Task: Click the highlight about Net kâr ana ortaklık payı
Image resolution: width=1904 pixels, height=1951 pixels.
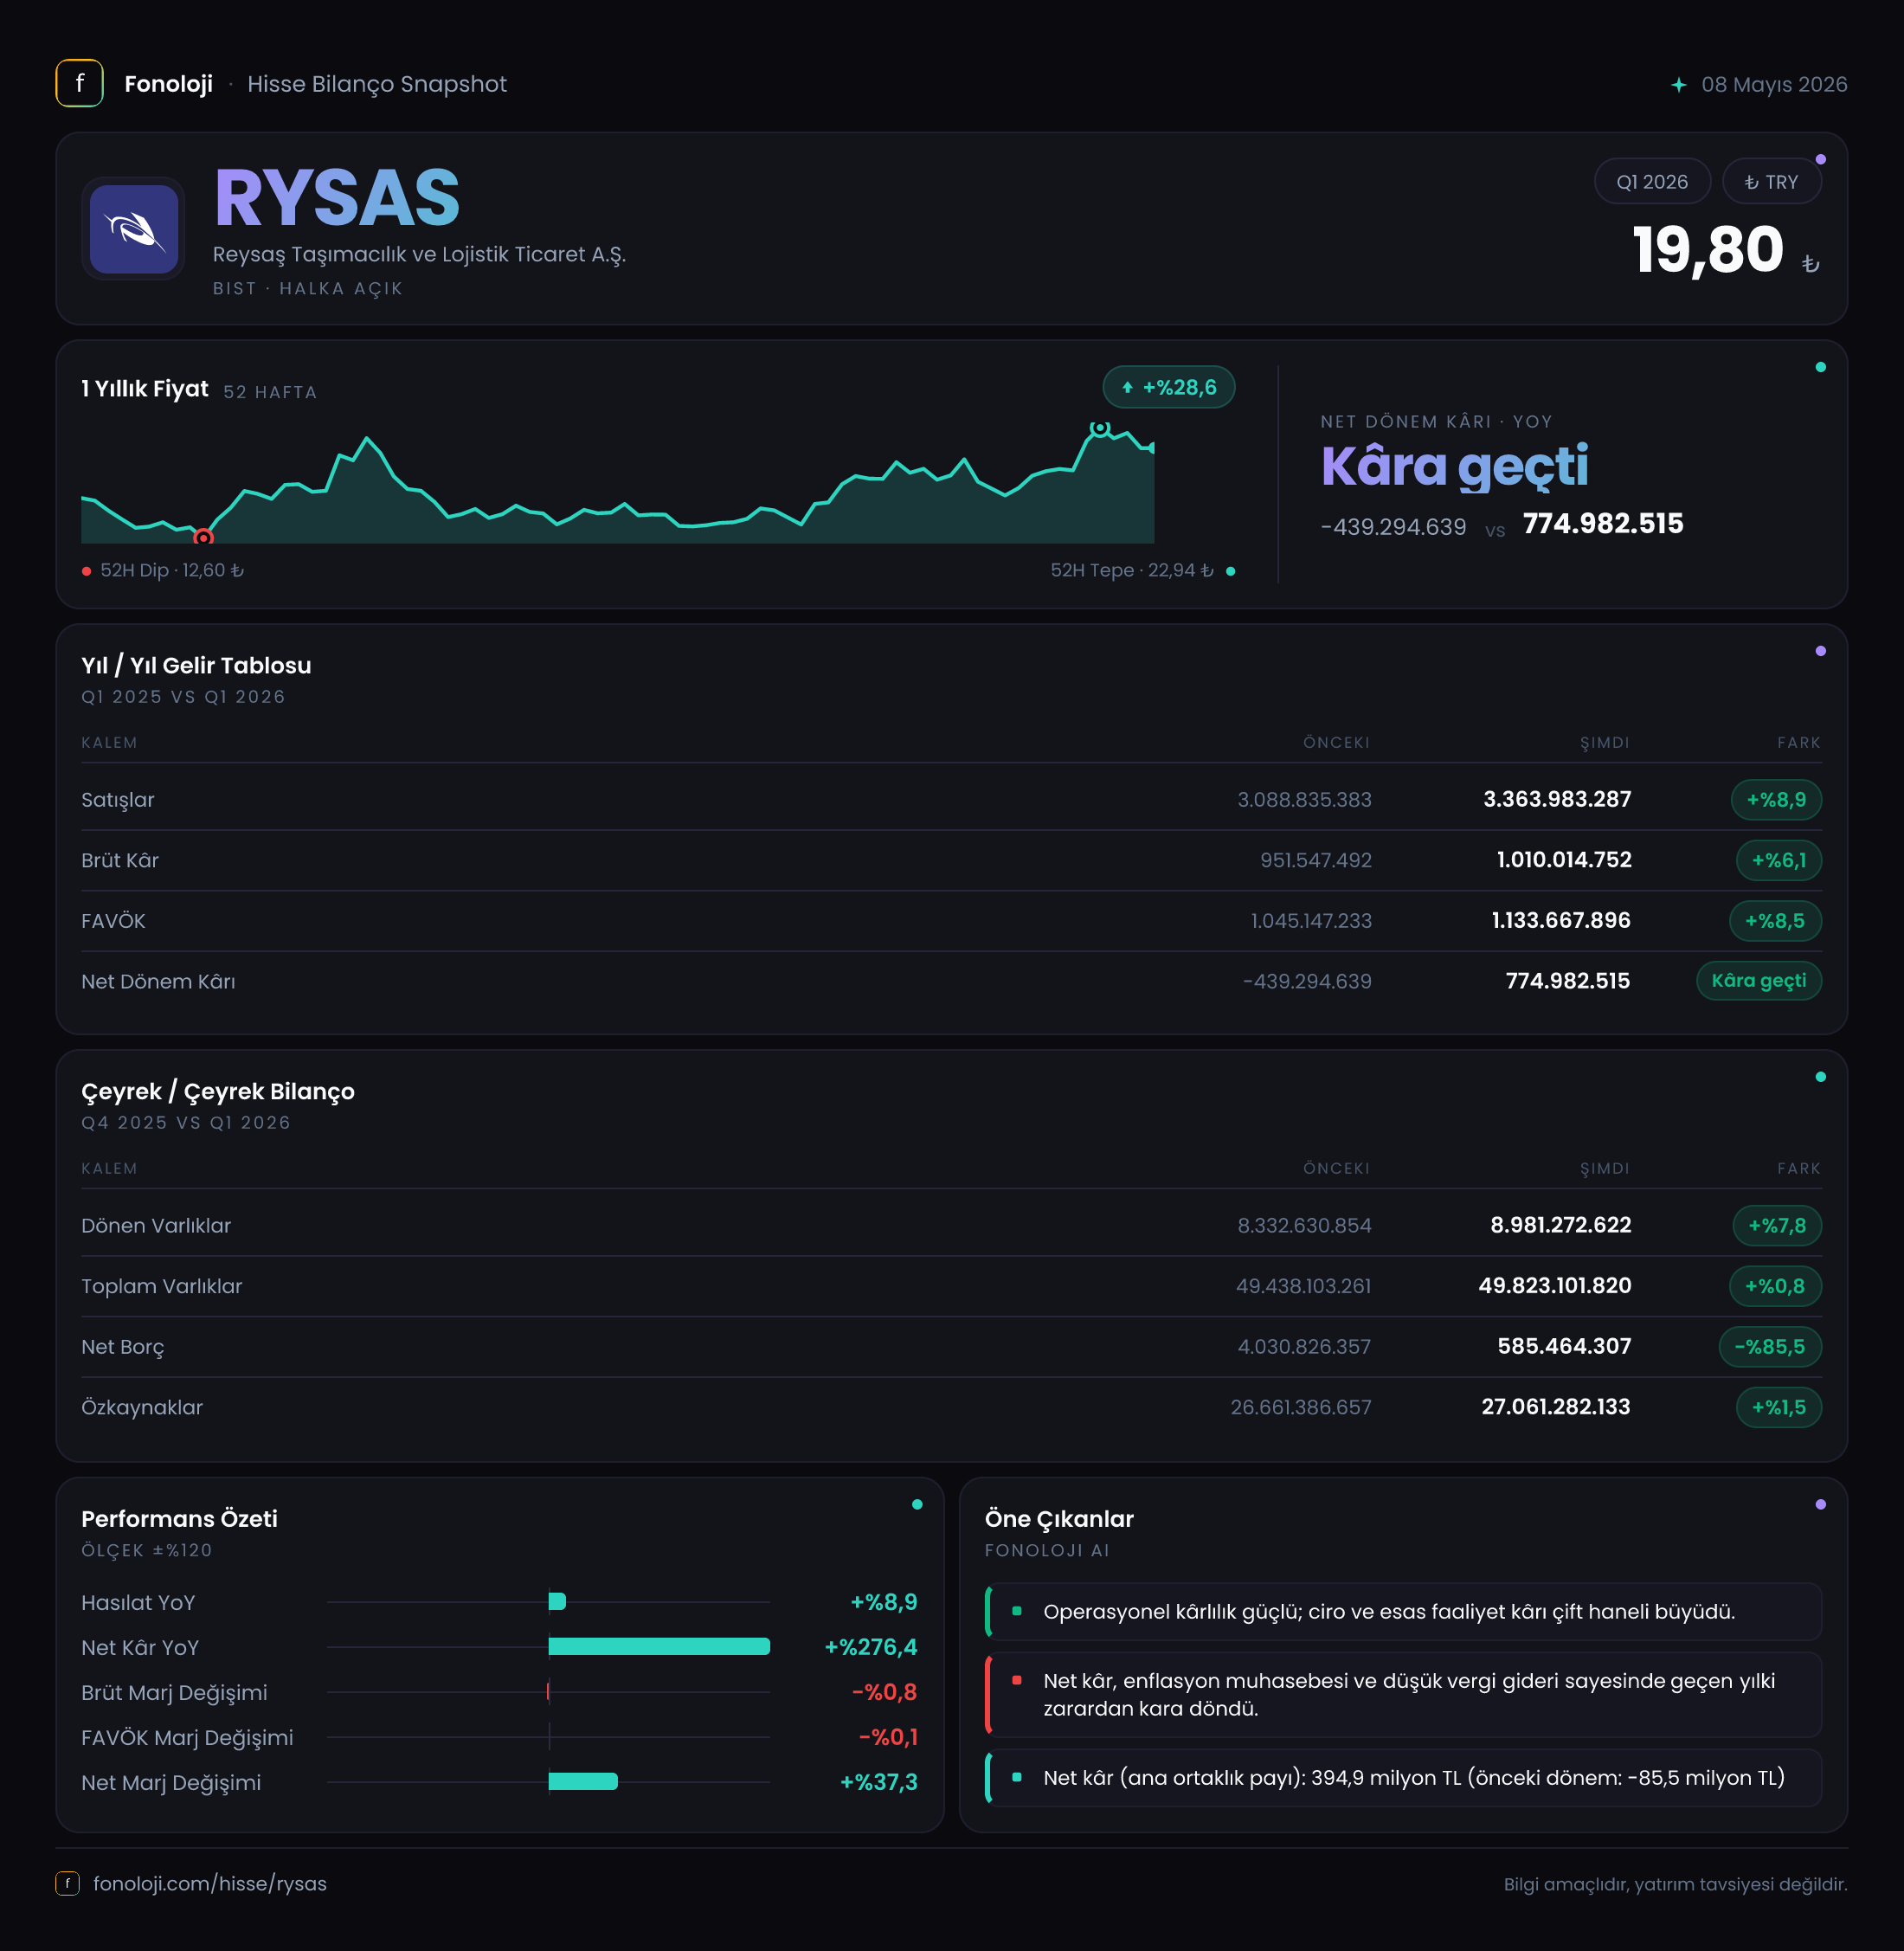Action: coord(1403,1777)
